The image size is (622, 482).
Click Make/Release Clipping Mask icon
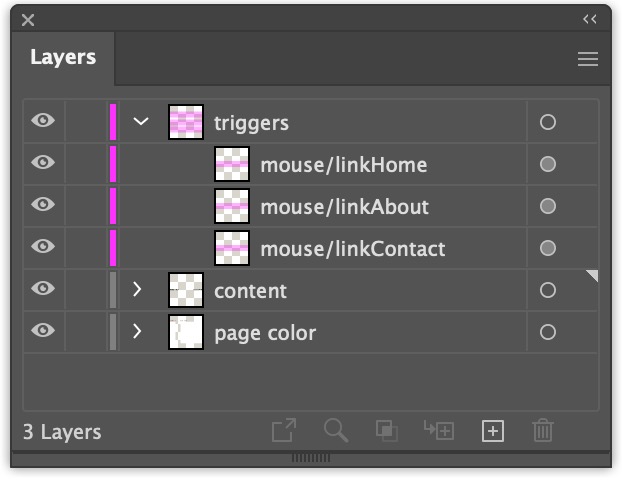387,431
